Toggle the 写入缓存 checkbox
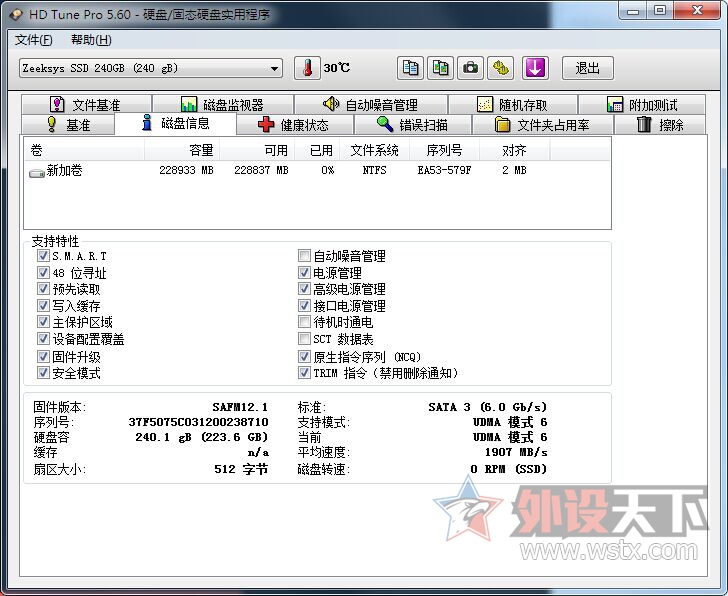Screen dimensions: 728x596 pos(43,305)
